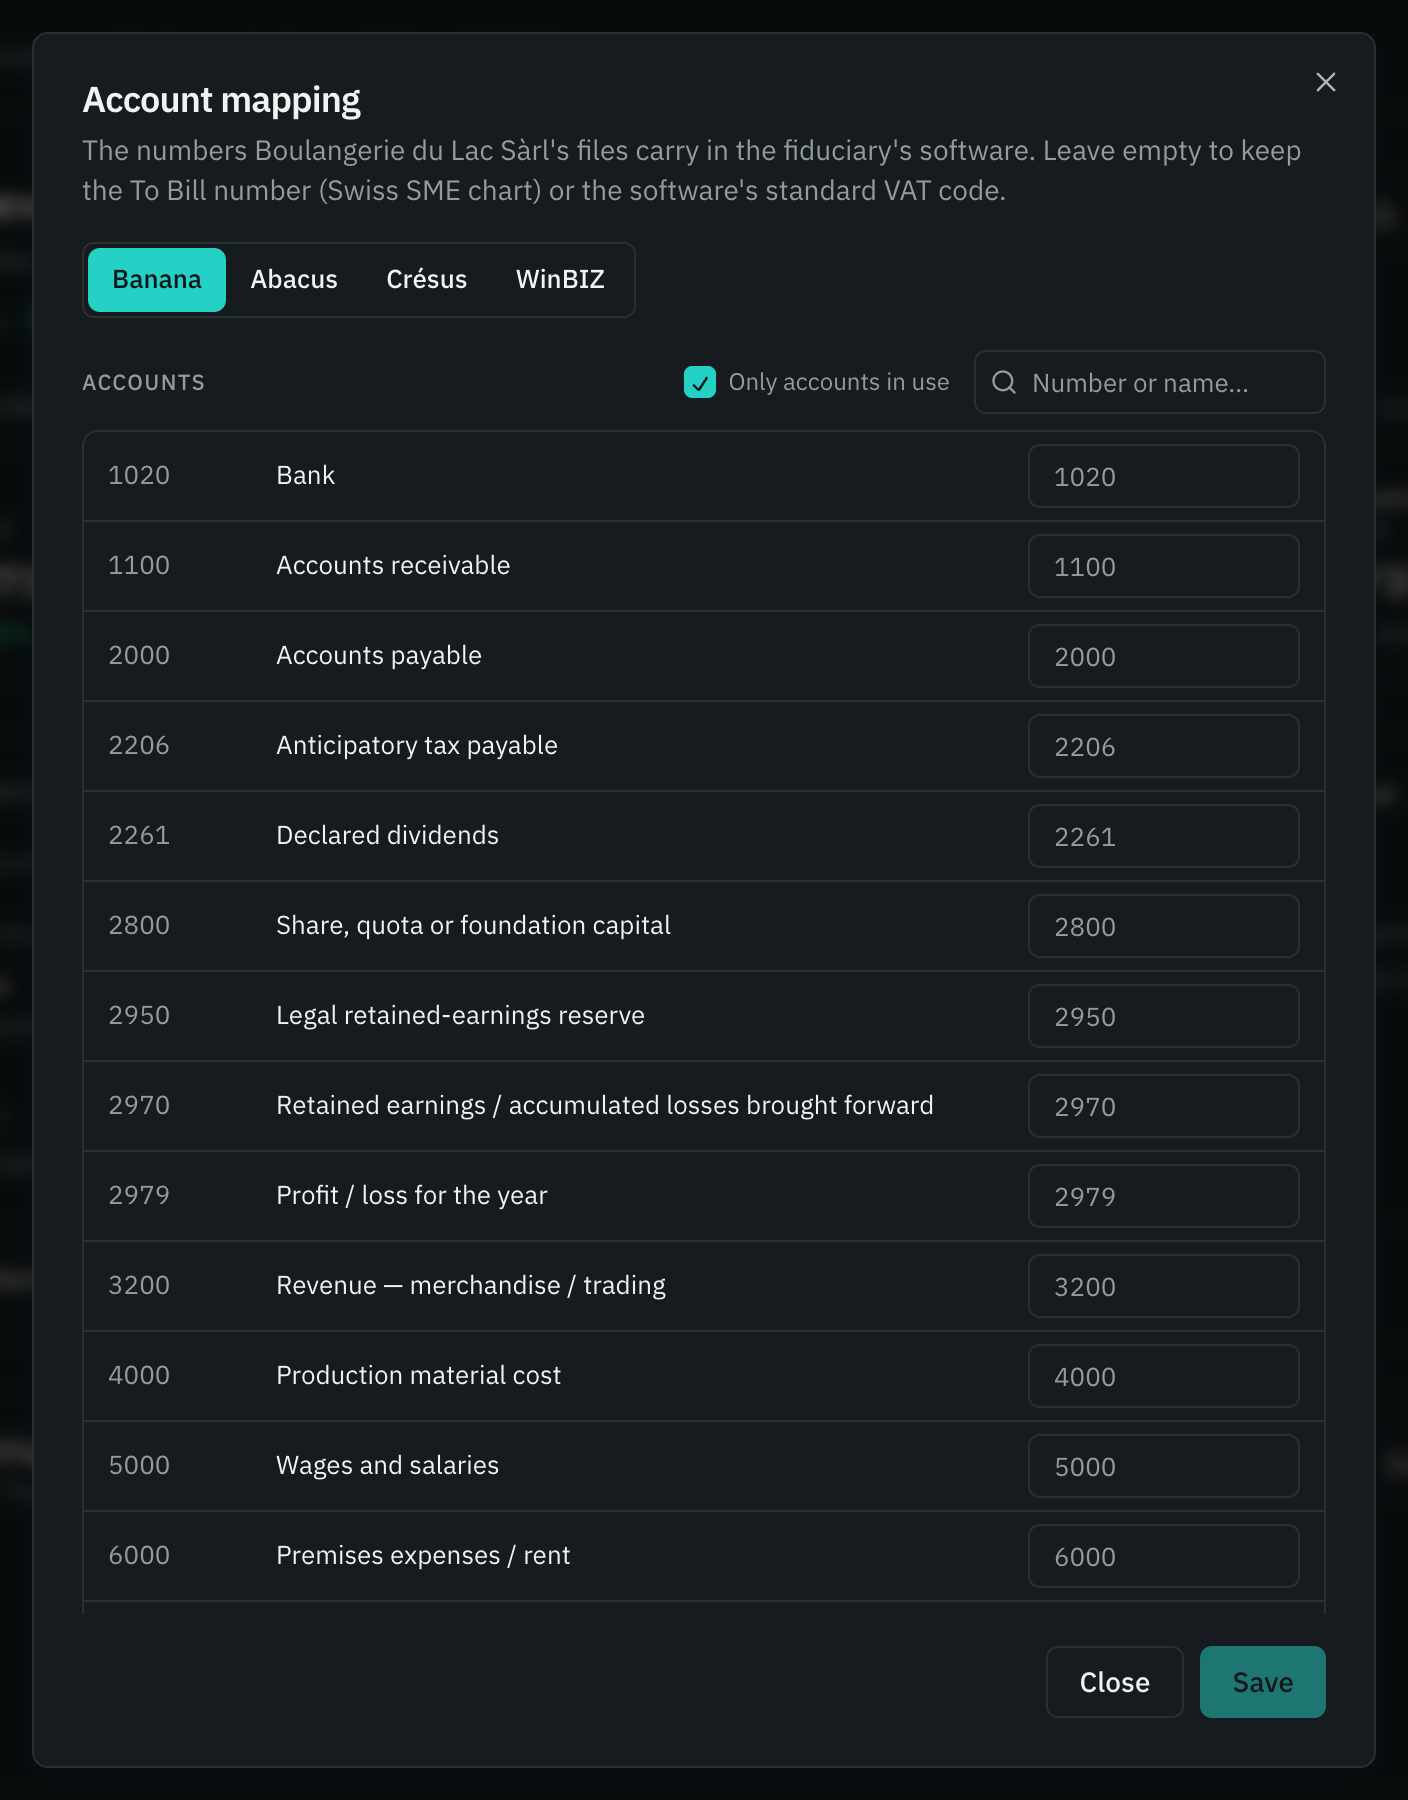Edit the mapping field for account 2970
This screenshot has width=1408, height=1800.
(1164, 1106)
